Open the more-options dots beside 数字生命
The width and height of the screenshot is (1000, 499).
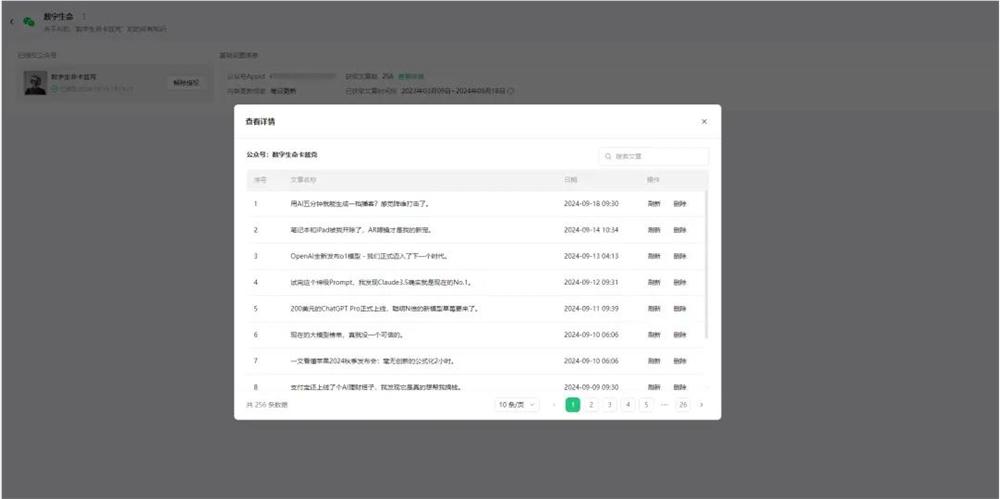click(x=84, y=16)
